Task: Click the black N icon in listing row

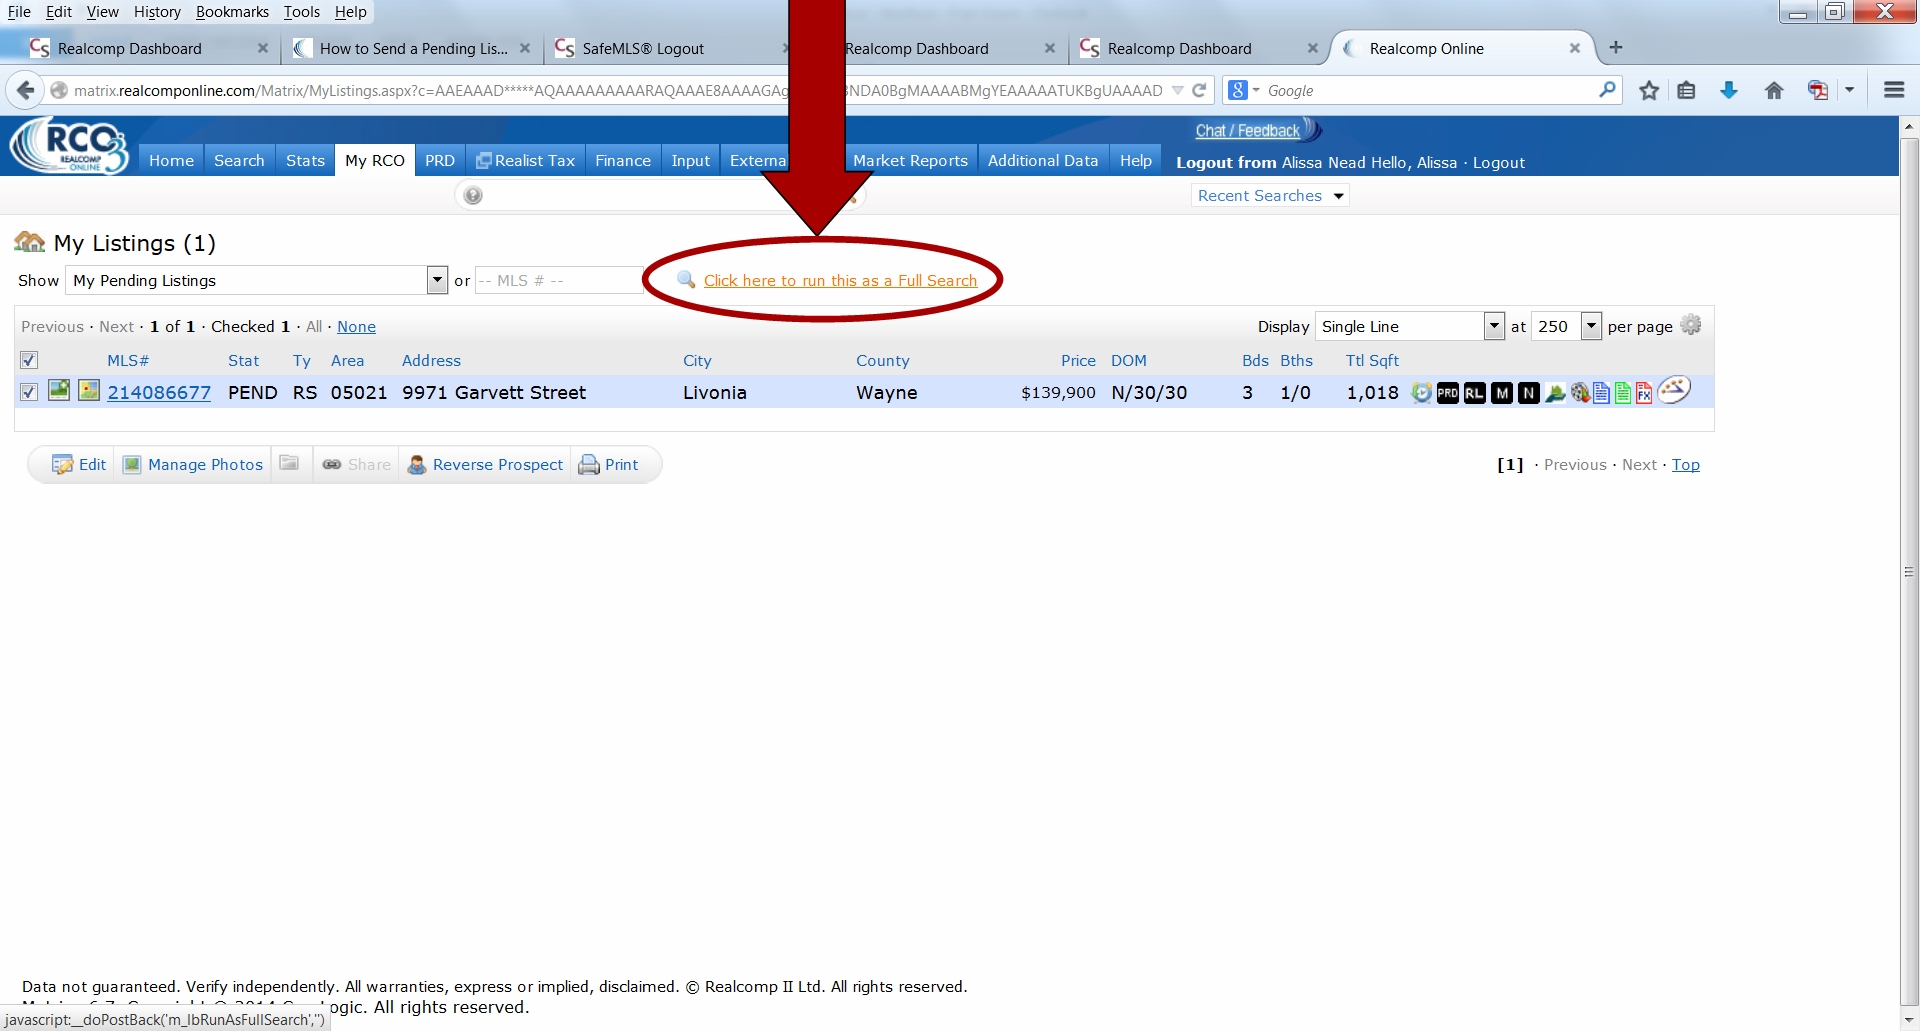Action: click(1528, 393)
